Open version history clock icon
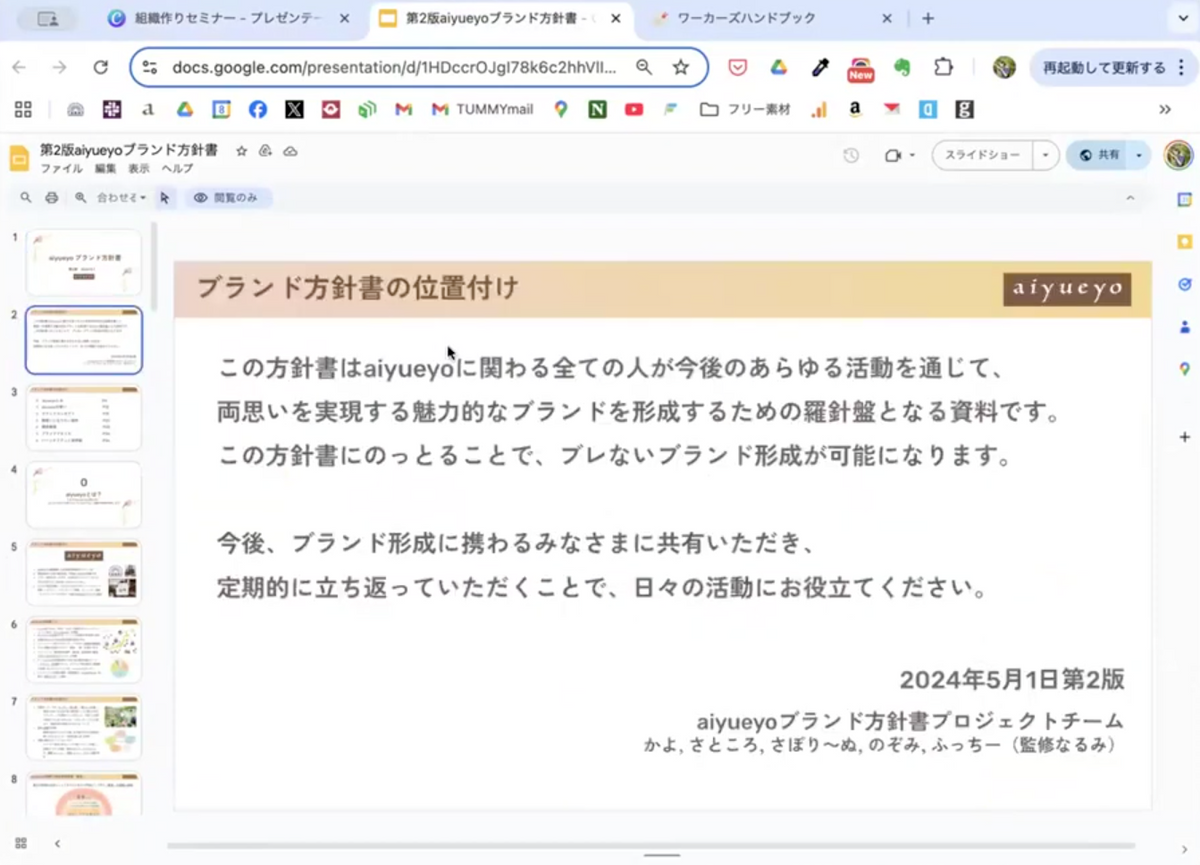1200x865 pixels. tap(851, 156)
